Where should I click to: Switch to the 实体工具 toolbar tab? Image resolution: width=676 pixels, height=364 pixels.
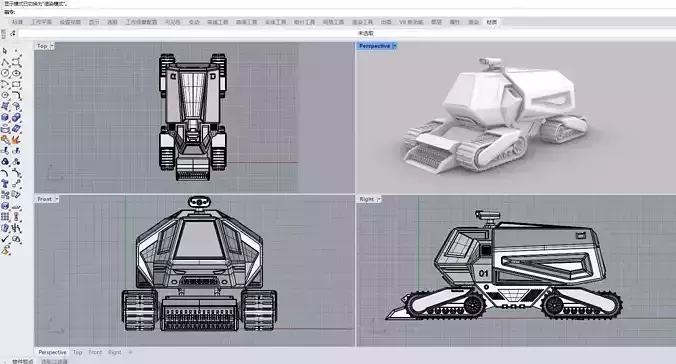pyautogui.click(x=275, y=22)
